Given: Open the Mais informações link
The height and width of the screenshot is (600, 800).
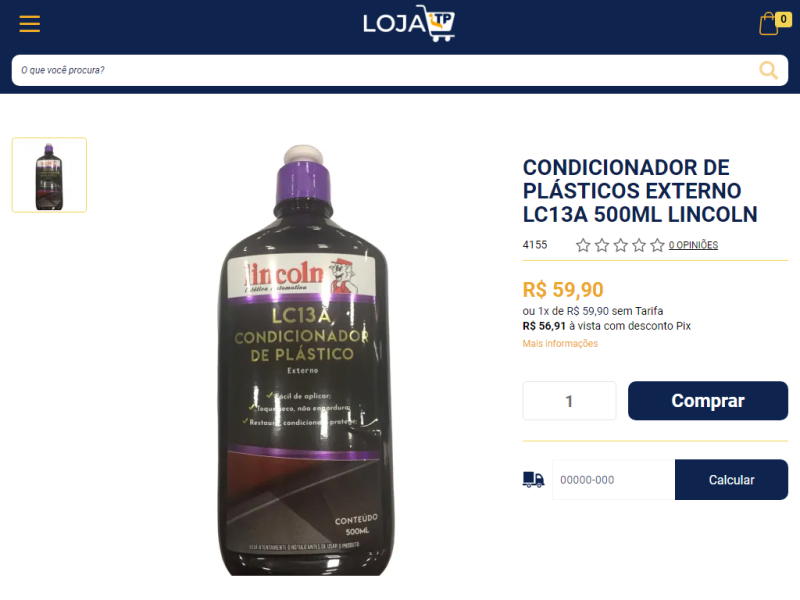Looking at the screenshot, I should [x=560, y=343].
